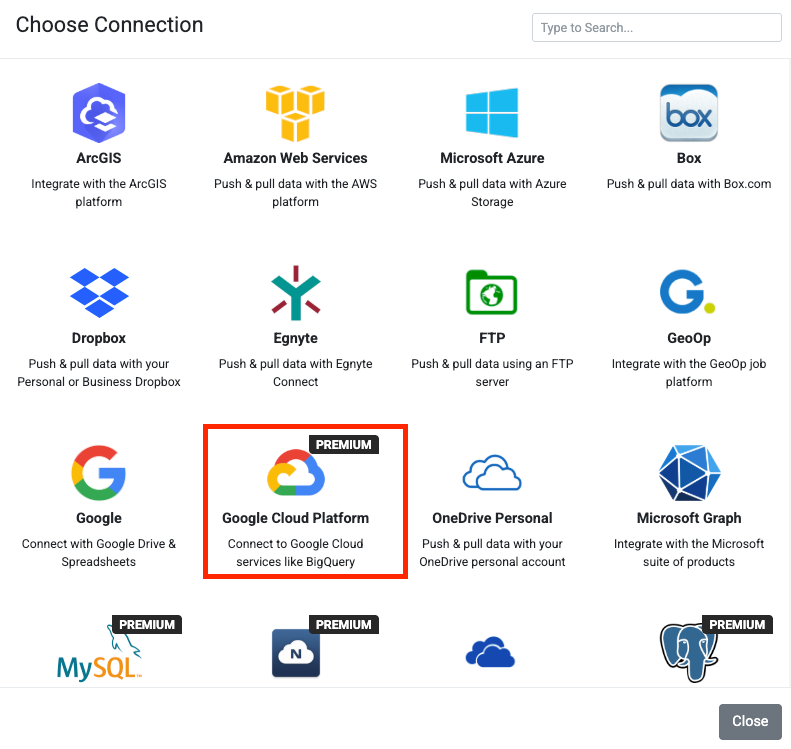Click the Box title text
This screenshot has width=791, height=749.
(x=689, y=158)
